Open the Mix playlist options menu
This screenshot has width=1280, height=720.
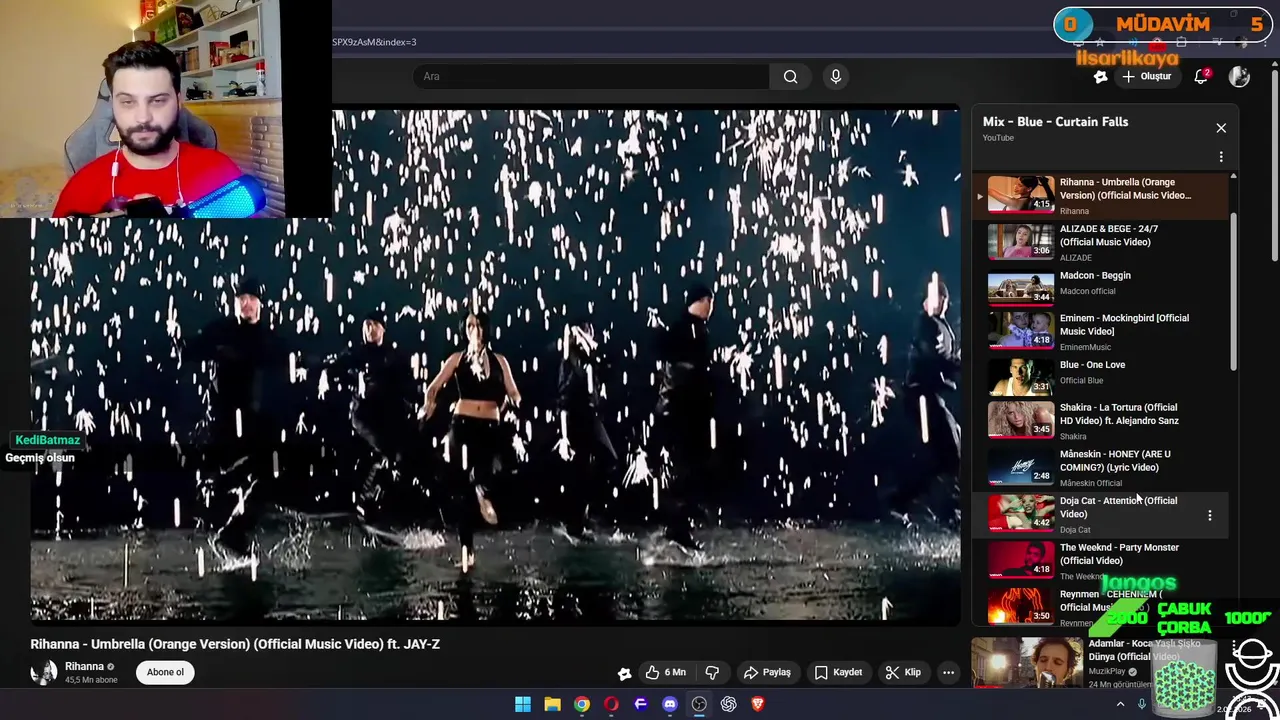[x=1221, y=157]
